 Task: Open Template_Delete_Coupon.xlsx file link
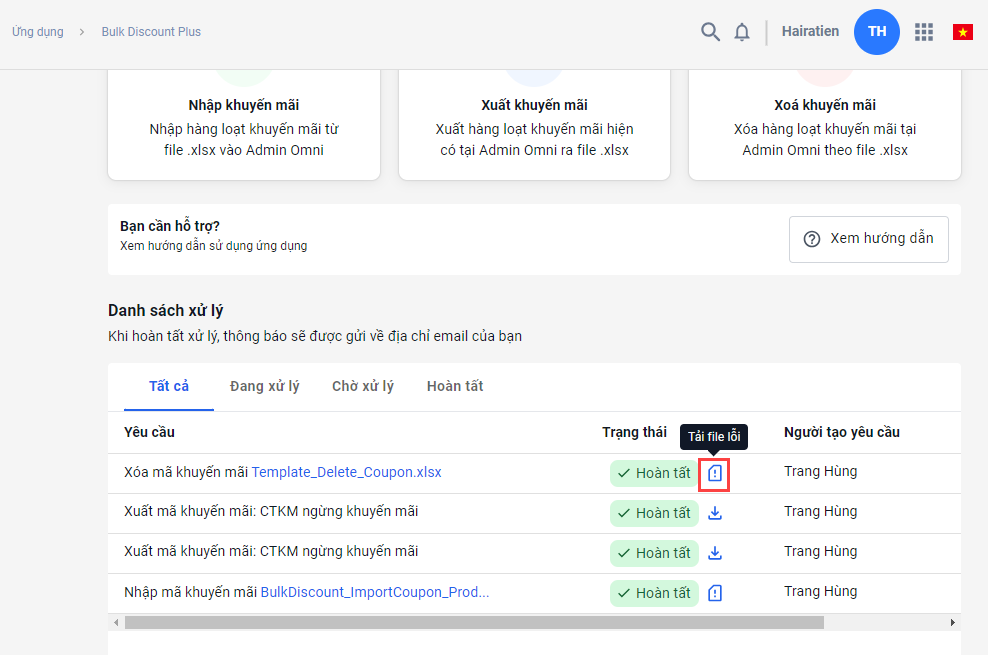[x=346, y=472]
